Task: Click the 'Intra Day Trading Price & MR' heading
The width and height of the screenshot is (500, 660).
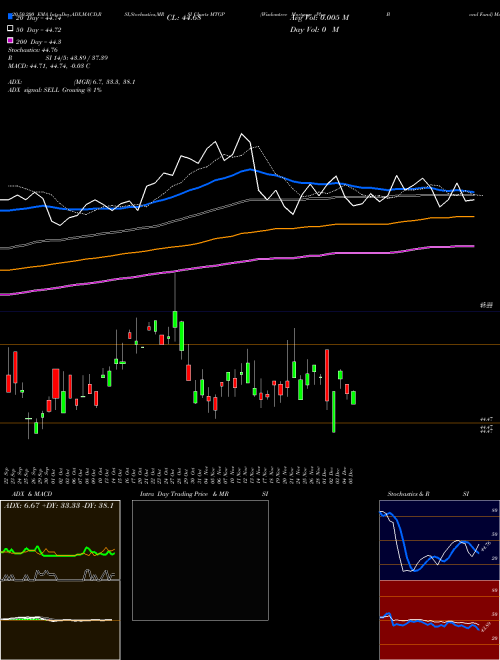Action: (184, 494)
